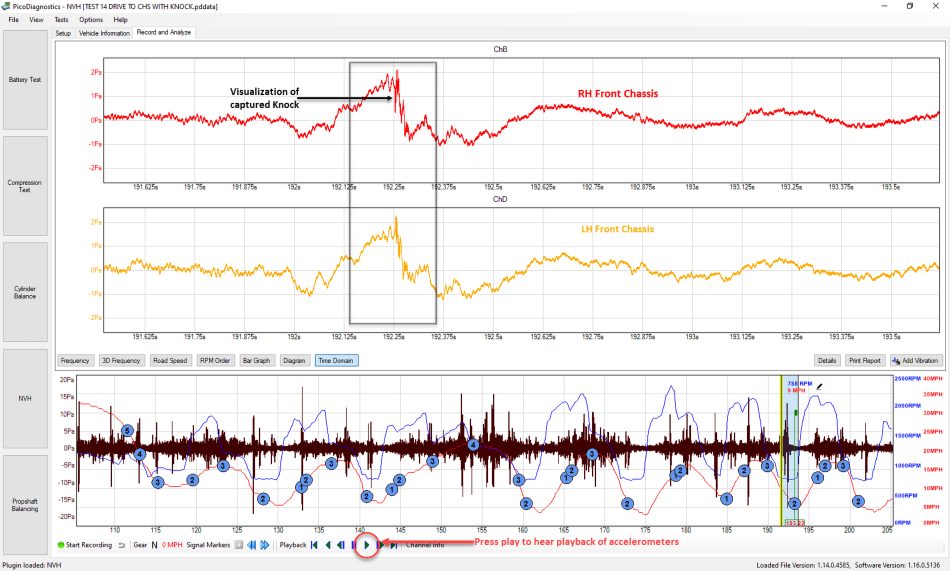This screenshot has width=950, height=571.
Task: Open the Tests menu
Action: [61, 19]
